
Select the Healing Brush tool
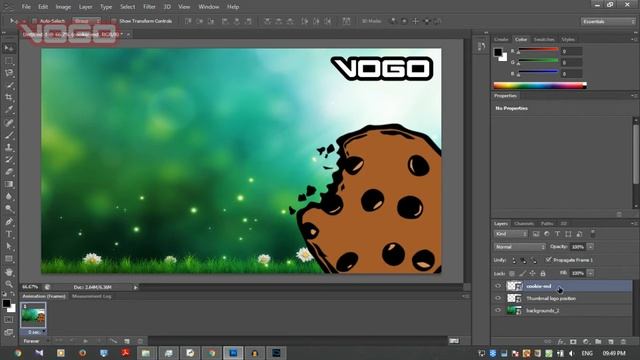coord(9,122)
